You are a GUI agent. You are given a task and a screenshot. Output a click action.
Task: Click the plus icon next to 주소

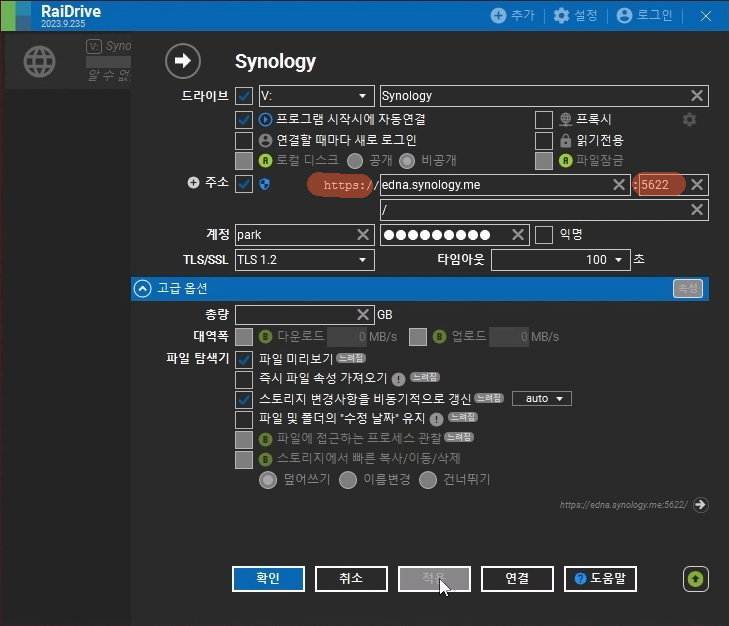(x=193, y=183)
